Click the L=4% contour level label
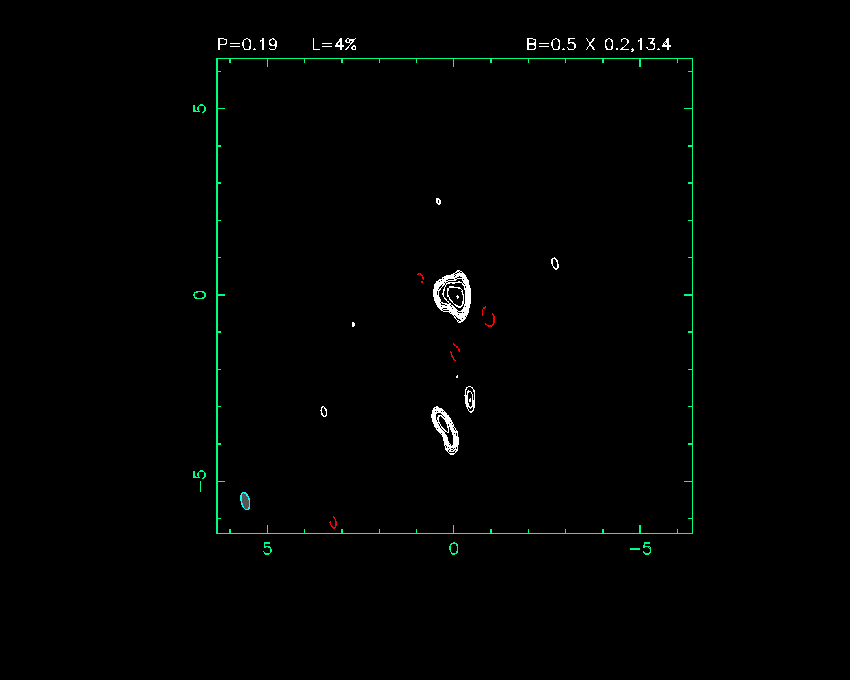Image resolution: width=850 pixels, height=680 pixels. [334, 44]
